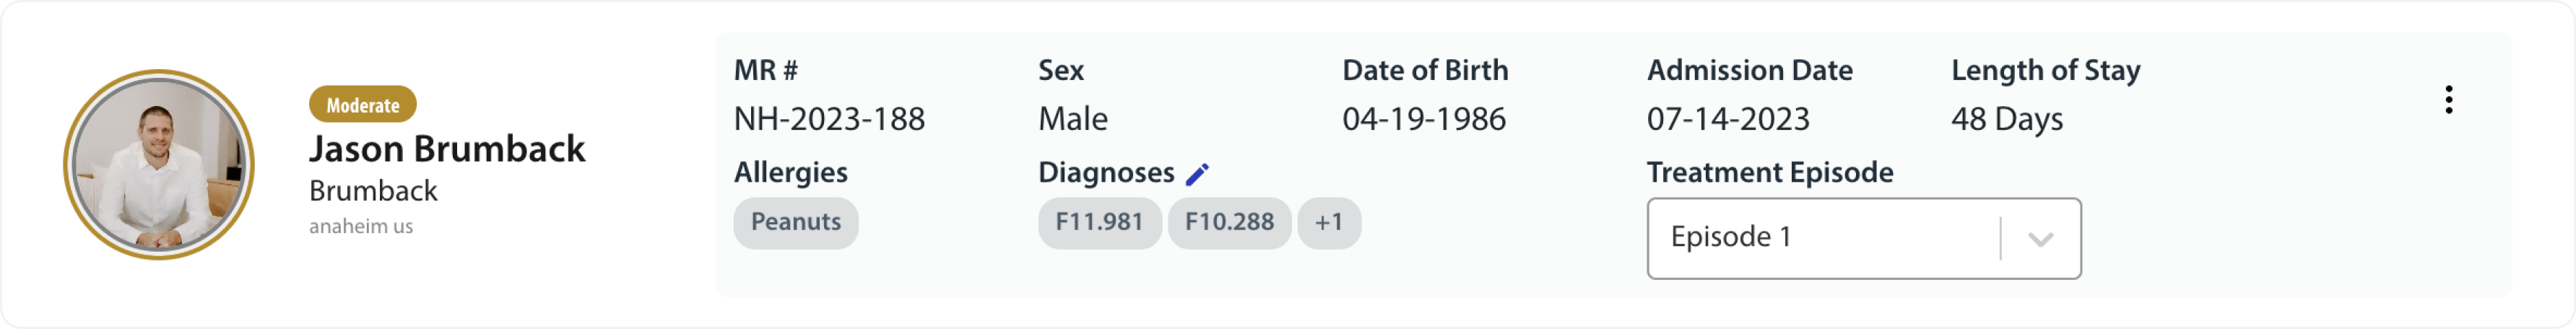Click the Male sex value
Screen dimensions: 2576x329
click(1072, 119)
